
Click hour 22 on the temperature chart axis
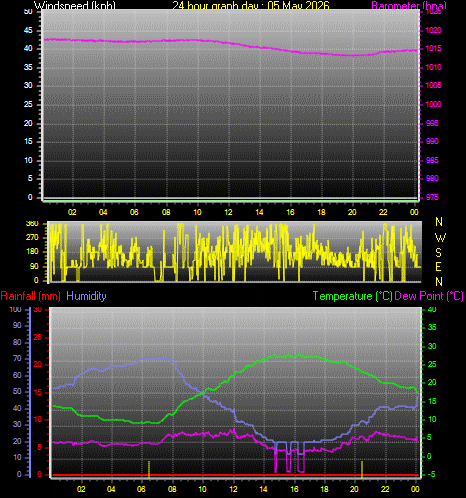(385, 489)
